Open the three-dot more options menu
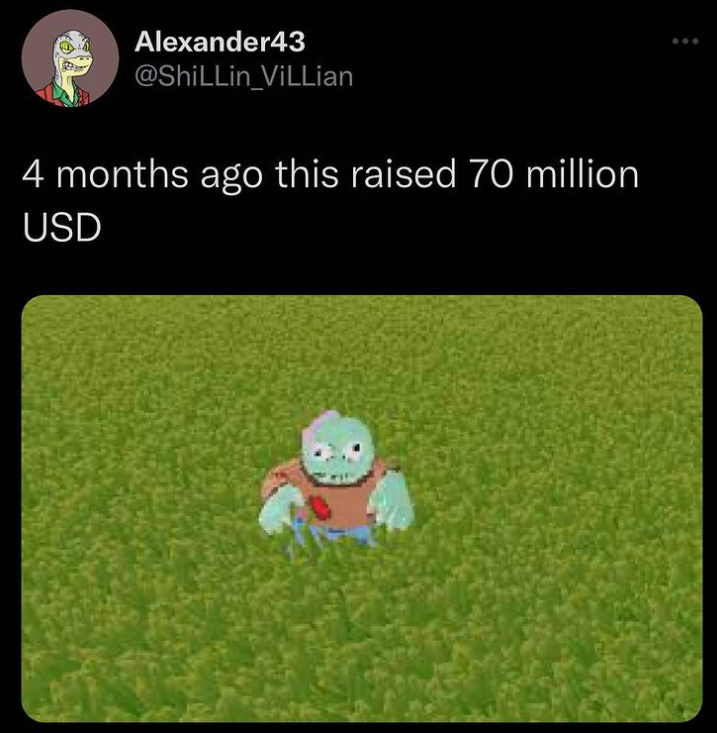The width and height of the screenshot is (717, 733). click(685, 41)
